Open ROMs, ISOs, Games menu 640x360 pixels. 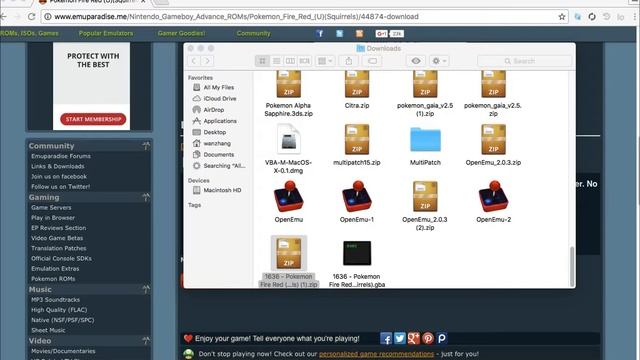29,33
